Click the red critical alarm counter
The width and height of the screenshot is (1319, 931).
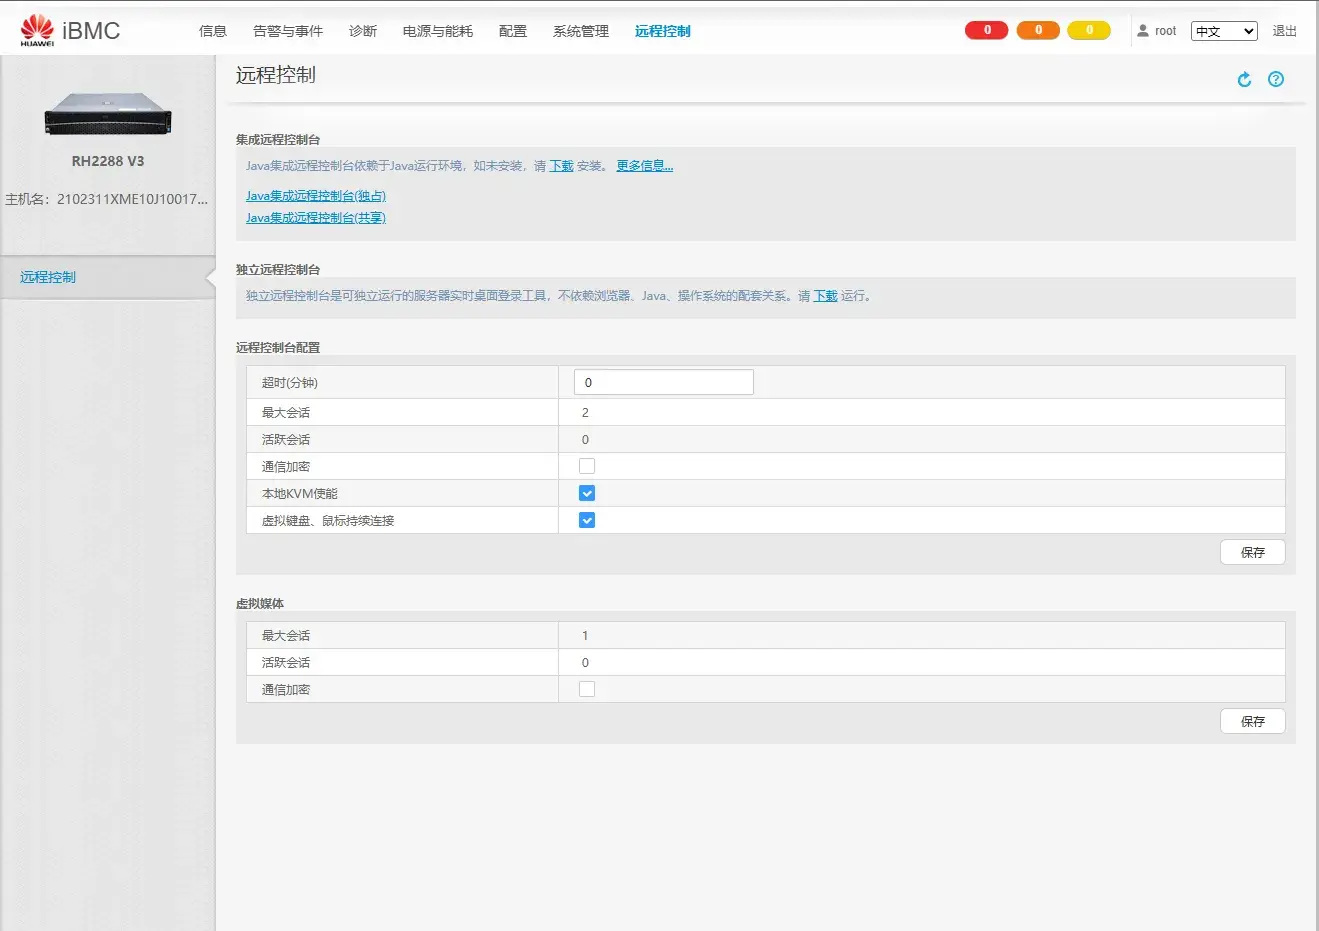point(986,30)
